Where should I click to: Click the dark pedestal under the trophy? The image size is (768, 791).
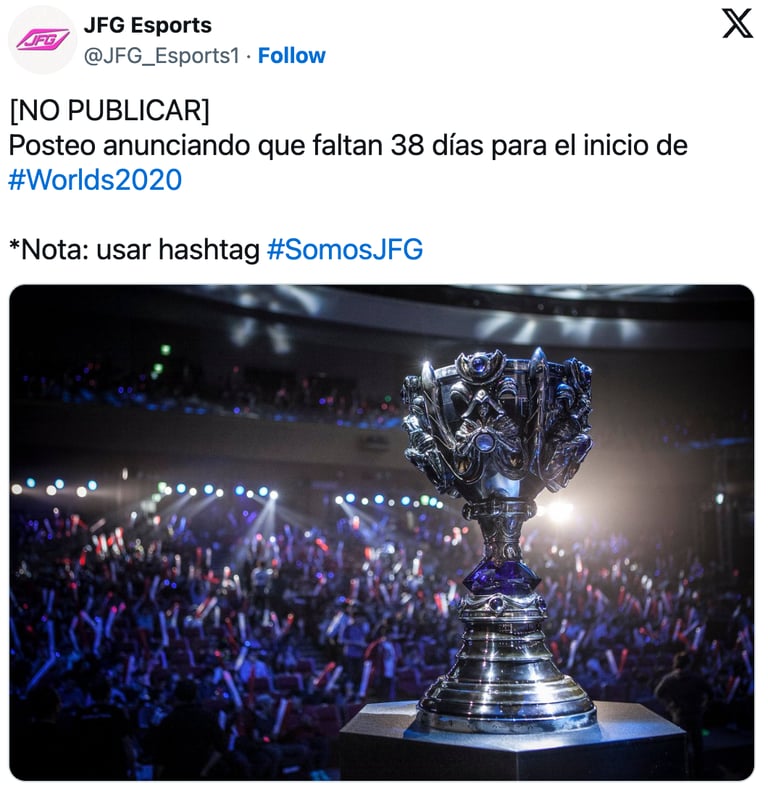point(512,746)
